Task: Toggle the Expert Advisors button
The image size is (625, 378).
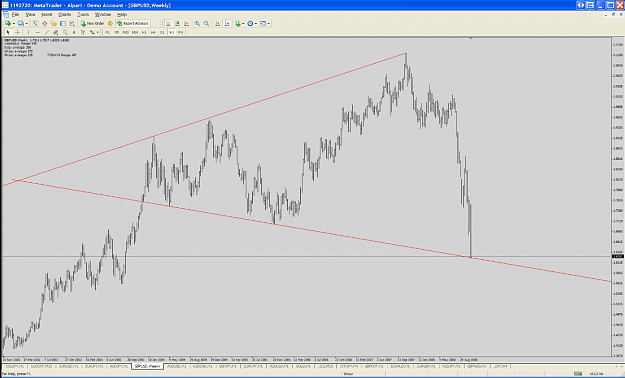Action: [132, 24]
